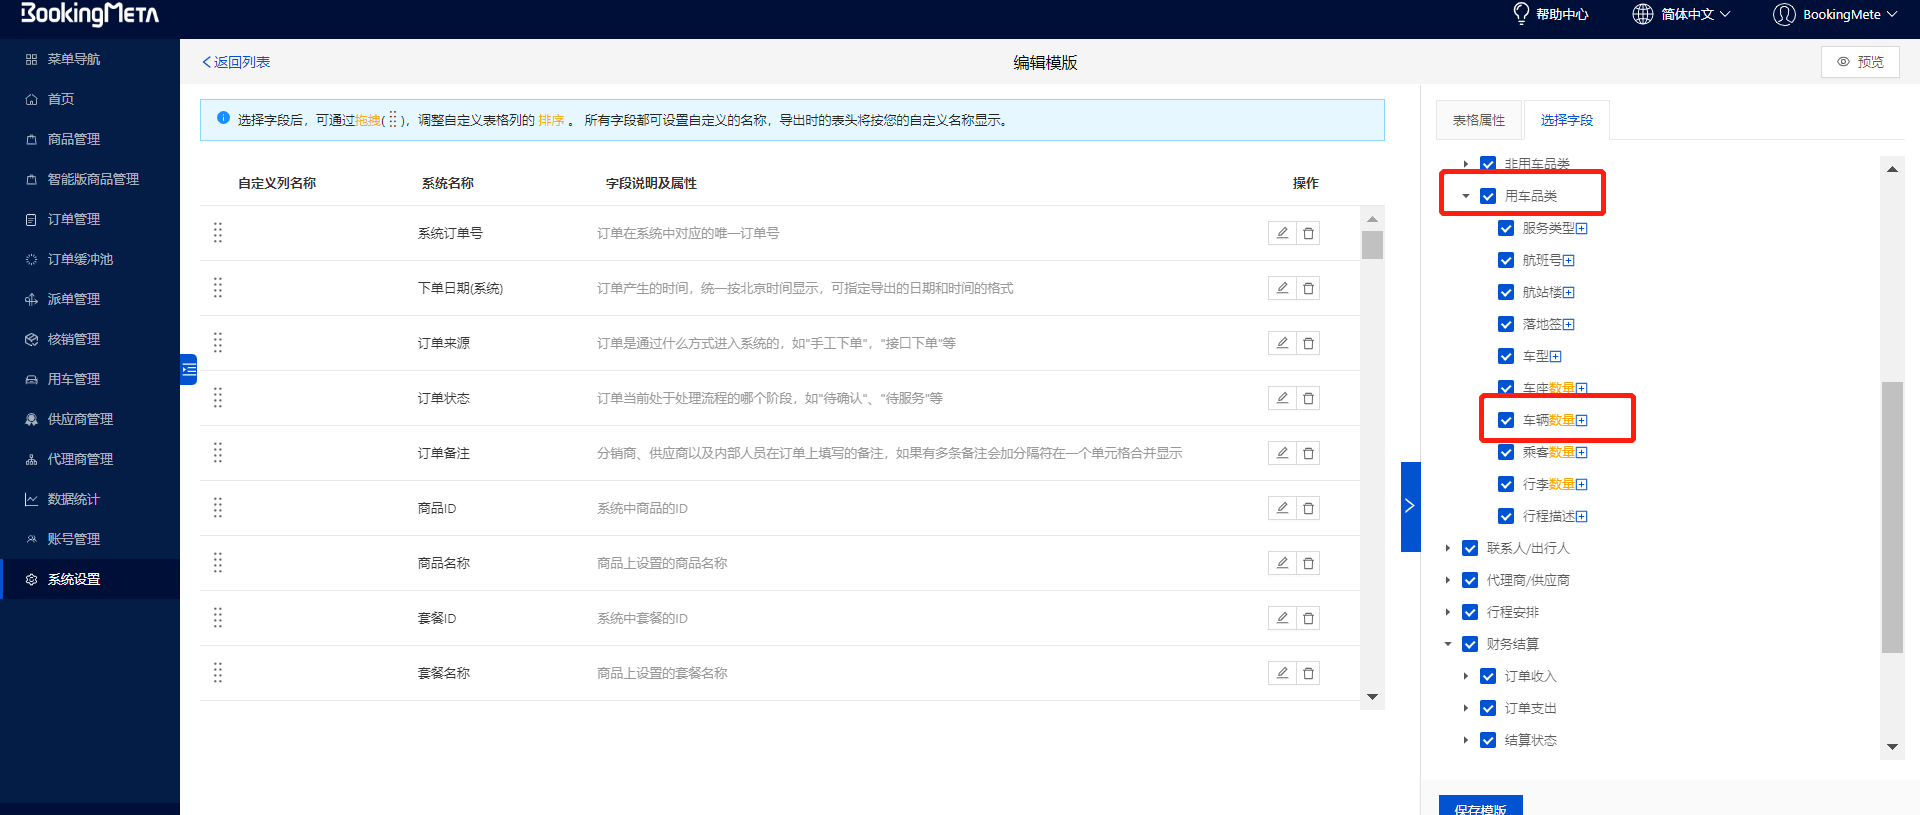The width and height of the screenshot is (1920, 815).
Task: Add 行李数量 field via plus icon
Action: click(x=1582, y=484)
